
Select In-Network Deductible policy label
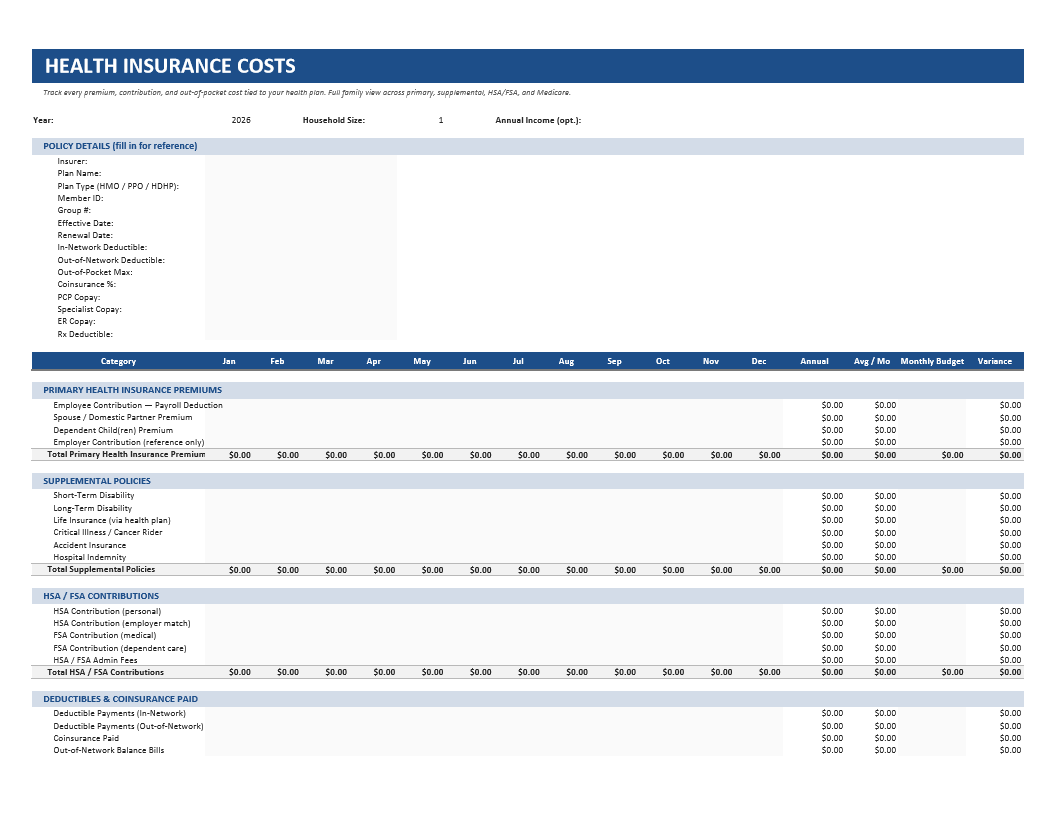tap(102, 248)
